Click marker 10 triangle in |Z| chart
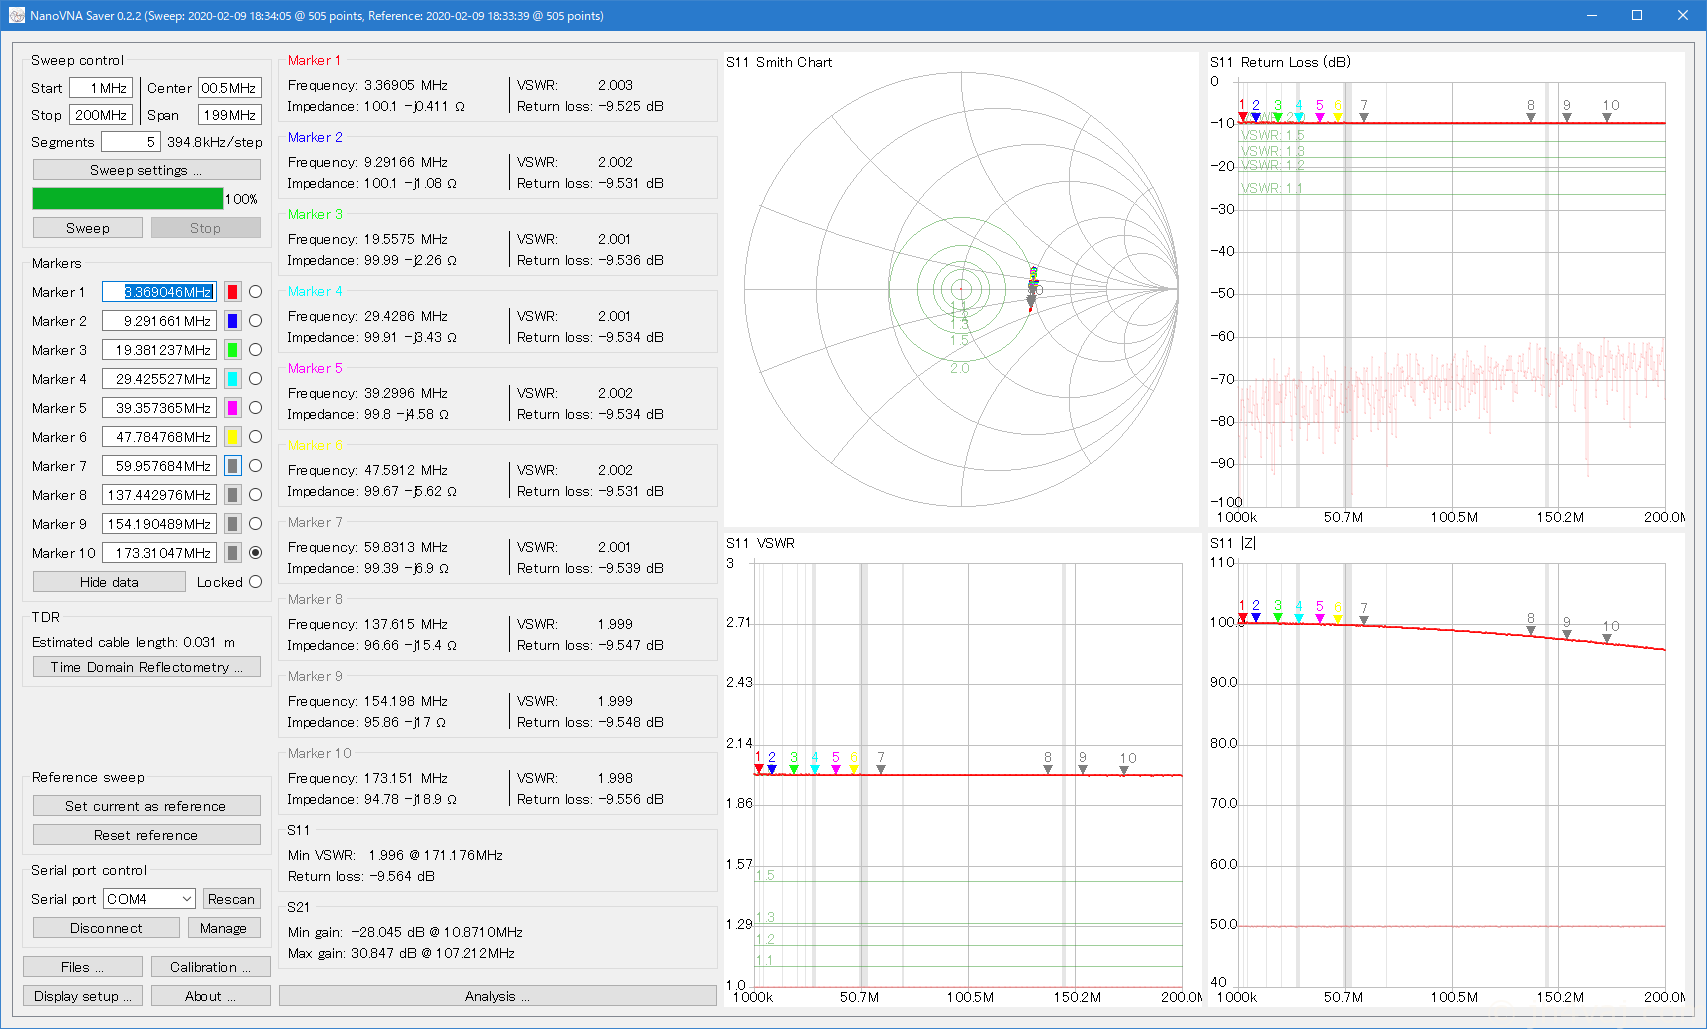The image size is (1707, 1029). 1607,638
